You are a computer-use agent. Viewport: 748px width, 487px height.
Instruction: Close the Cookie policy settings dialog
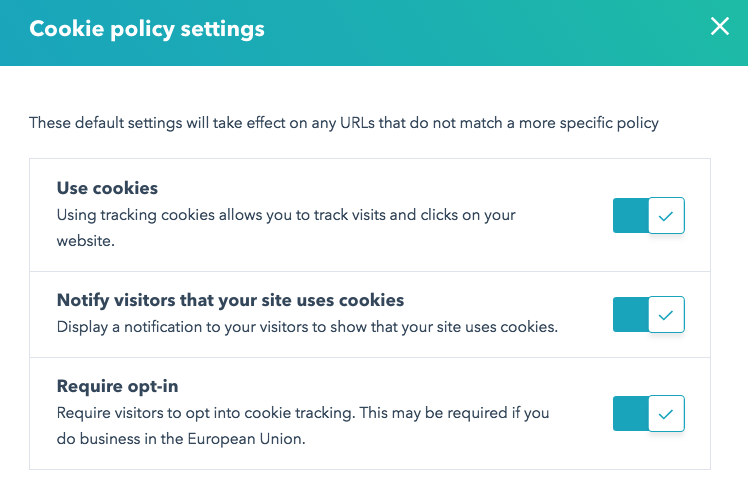[719, 28]
